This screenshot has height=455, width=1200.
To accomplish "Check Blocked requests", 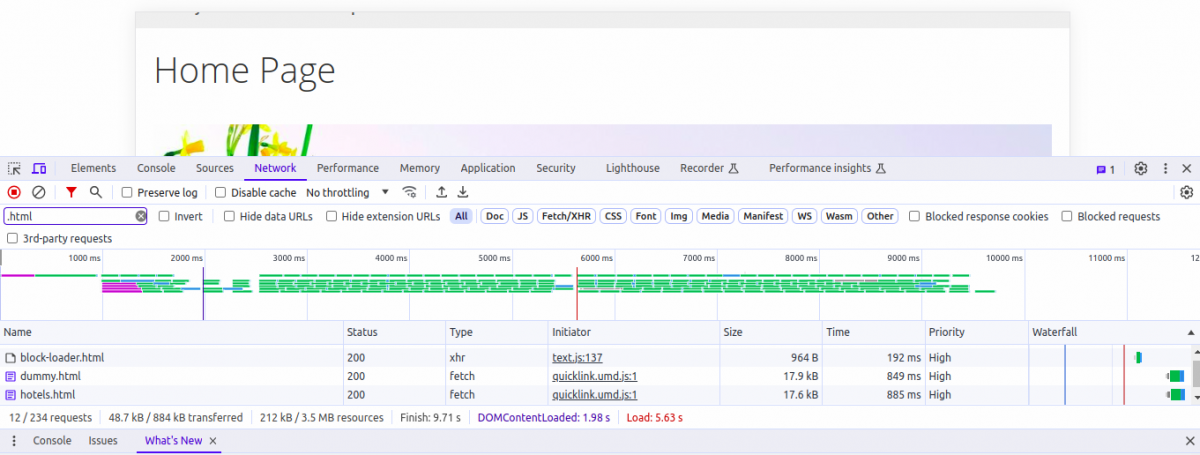I will pyautogui.click(x=1067, y=216).
